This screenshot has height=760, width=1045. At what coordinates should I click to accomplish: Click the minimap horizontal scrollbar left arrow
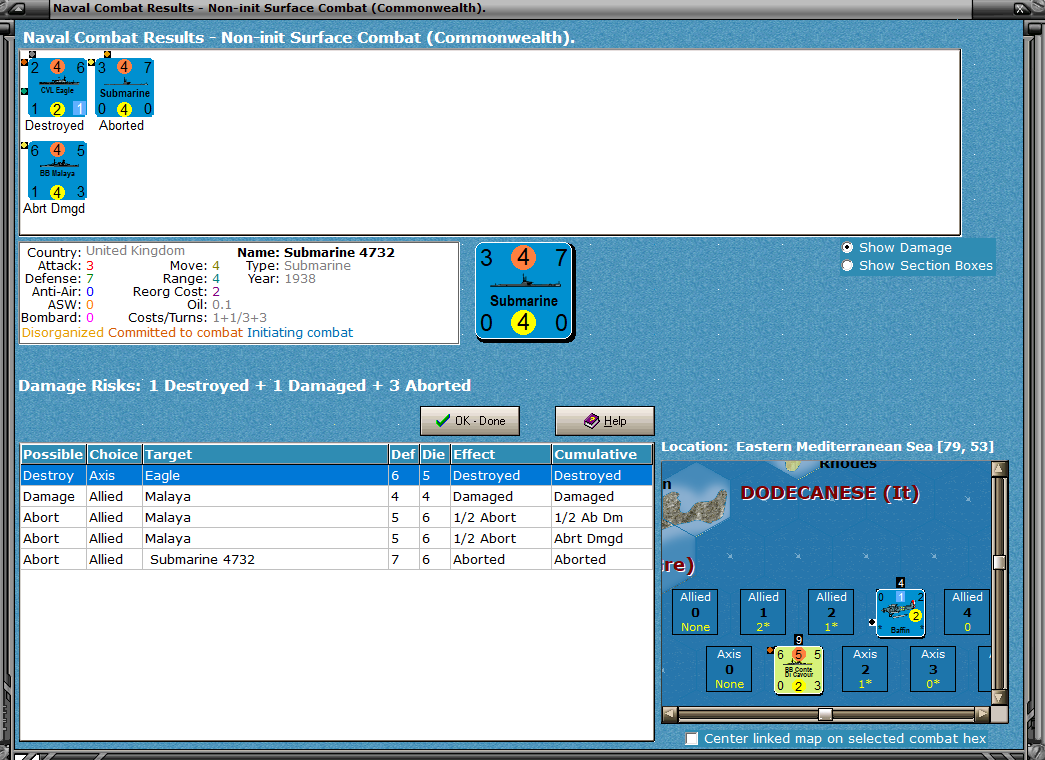click(x=670, y=714)
